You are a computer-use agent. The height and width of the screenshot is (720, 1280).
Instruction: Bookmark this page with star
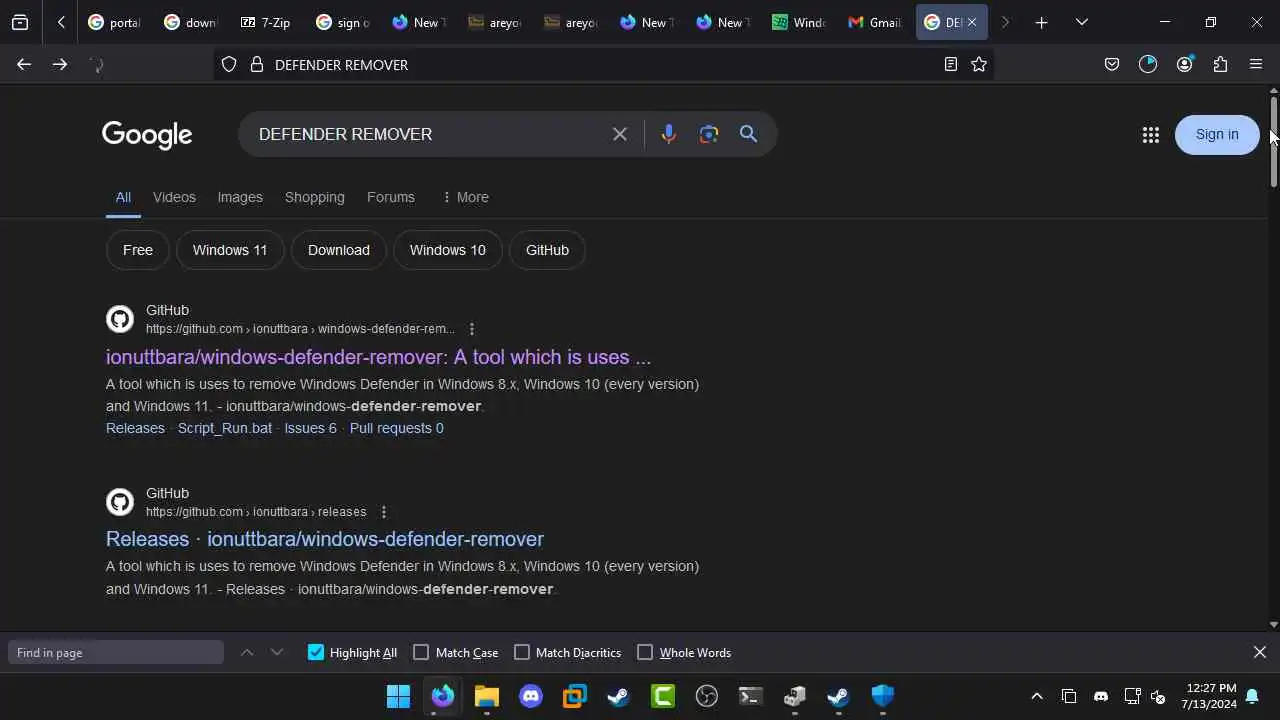point(979,65)
